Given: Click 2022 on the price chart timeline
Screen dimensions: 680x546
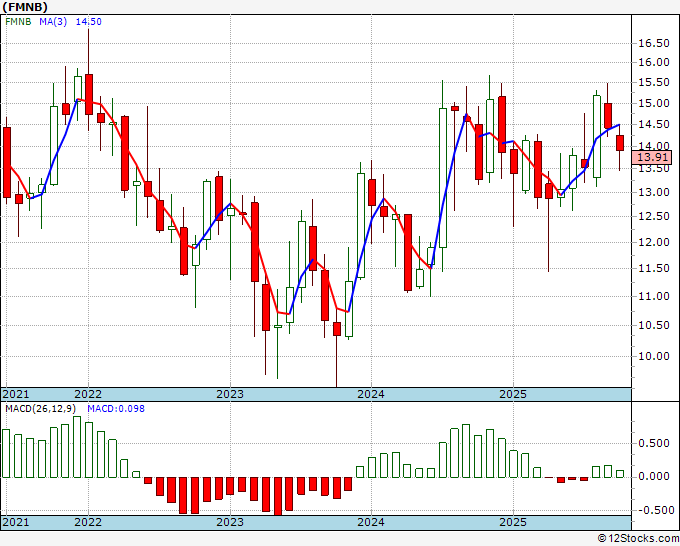Looking at the screenshot, I should click(x=88, y=394).
